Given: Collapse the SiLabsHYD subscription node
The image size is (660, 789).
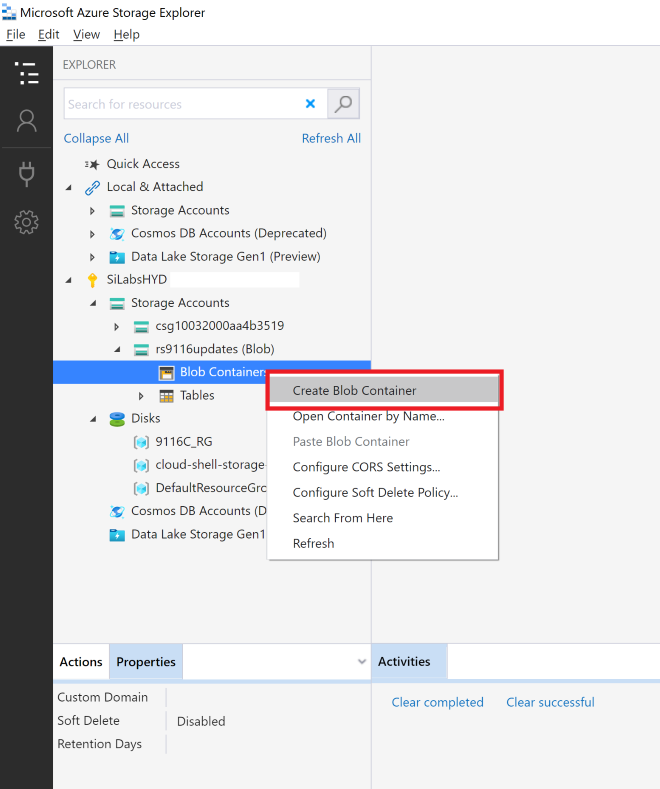Looking at the screenshot, I should (x=69, y=280).
